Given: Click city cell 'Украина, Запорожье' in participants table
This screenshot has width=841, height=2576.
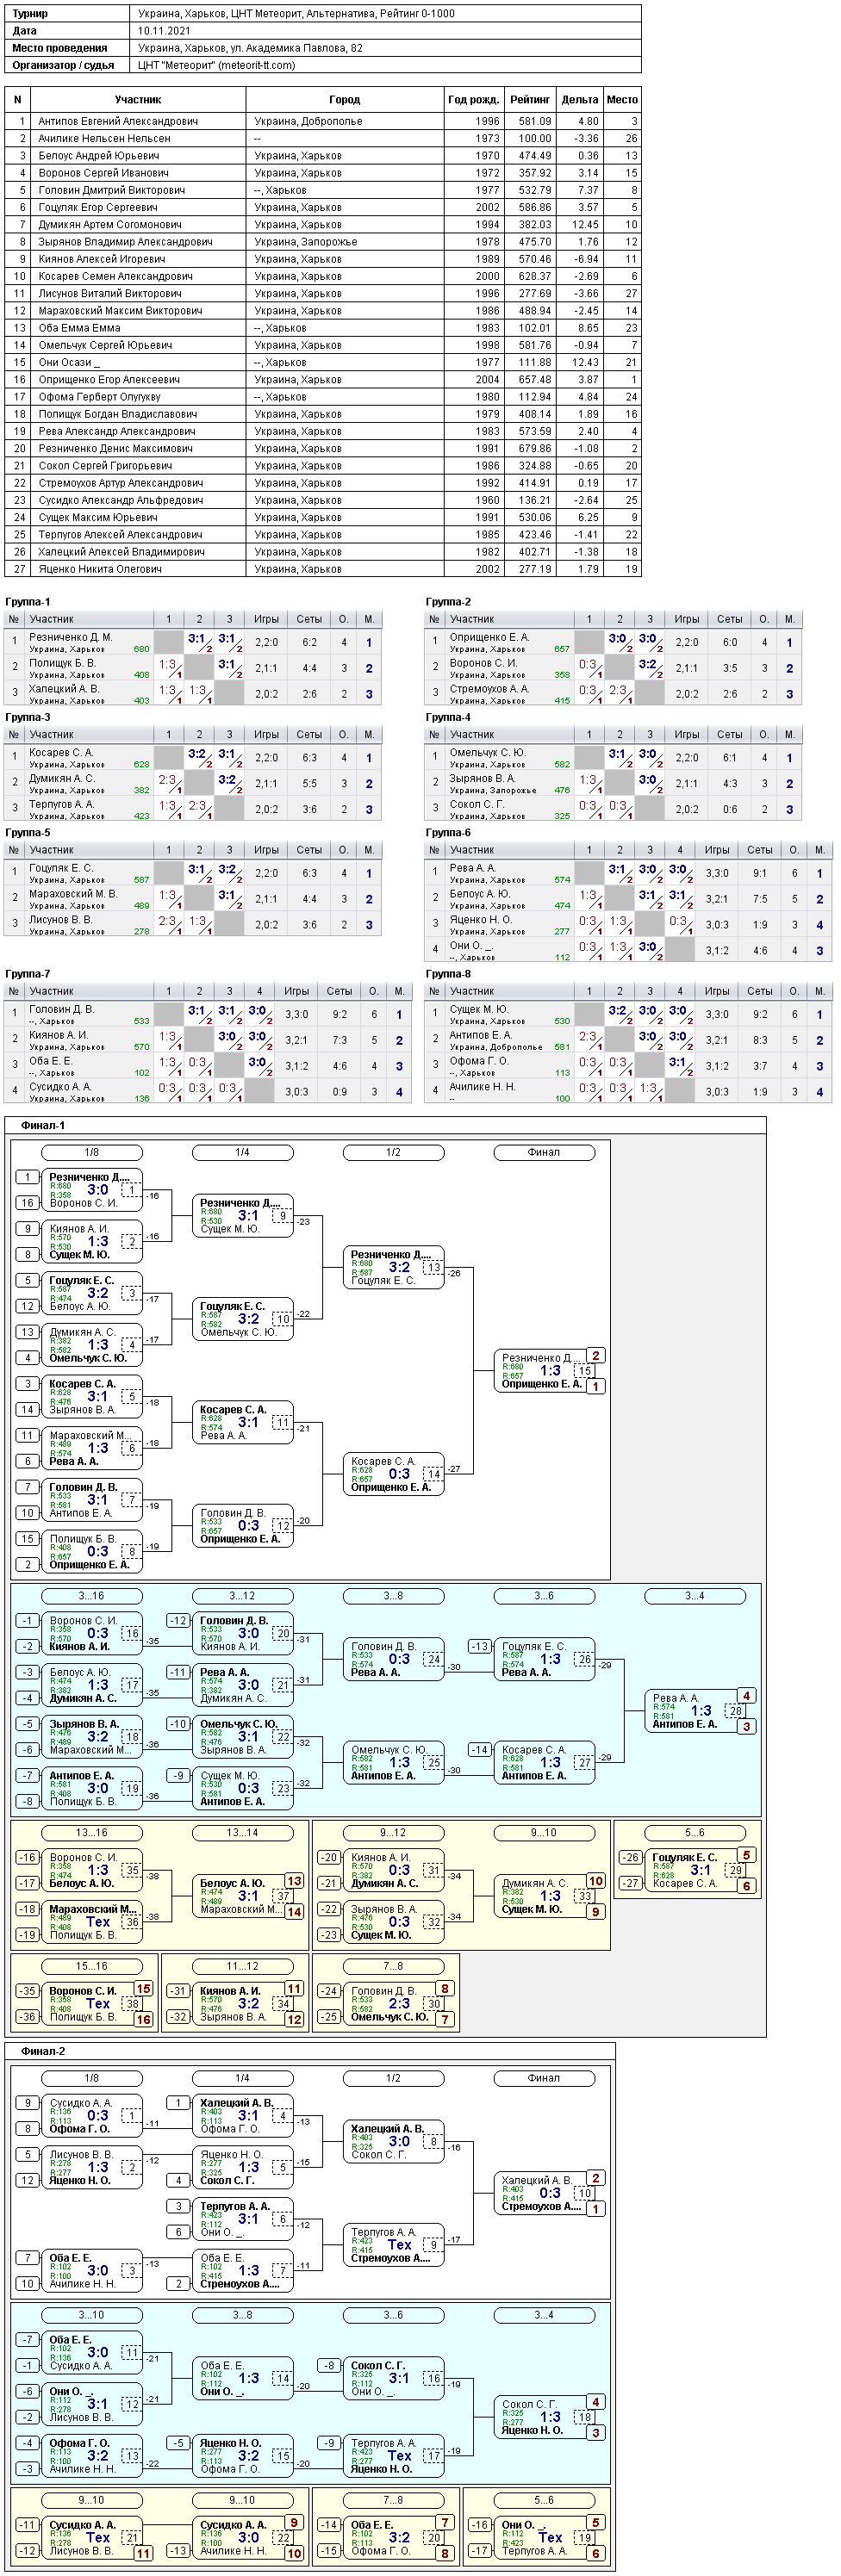Looking at the screenshot, I should click(306, 241).
